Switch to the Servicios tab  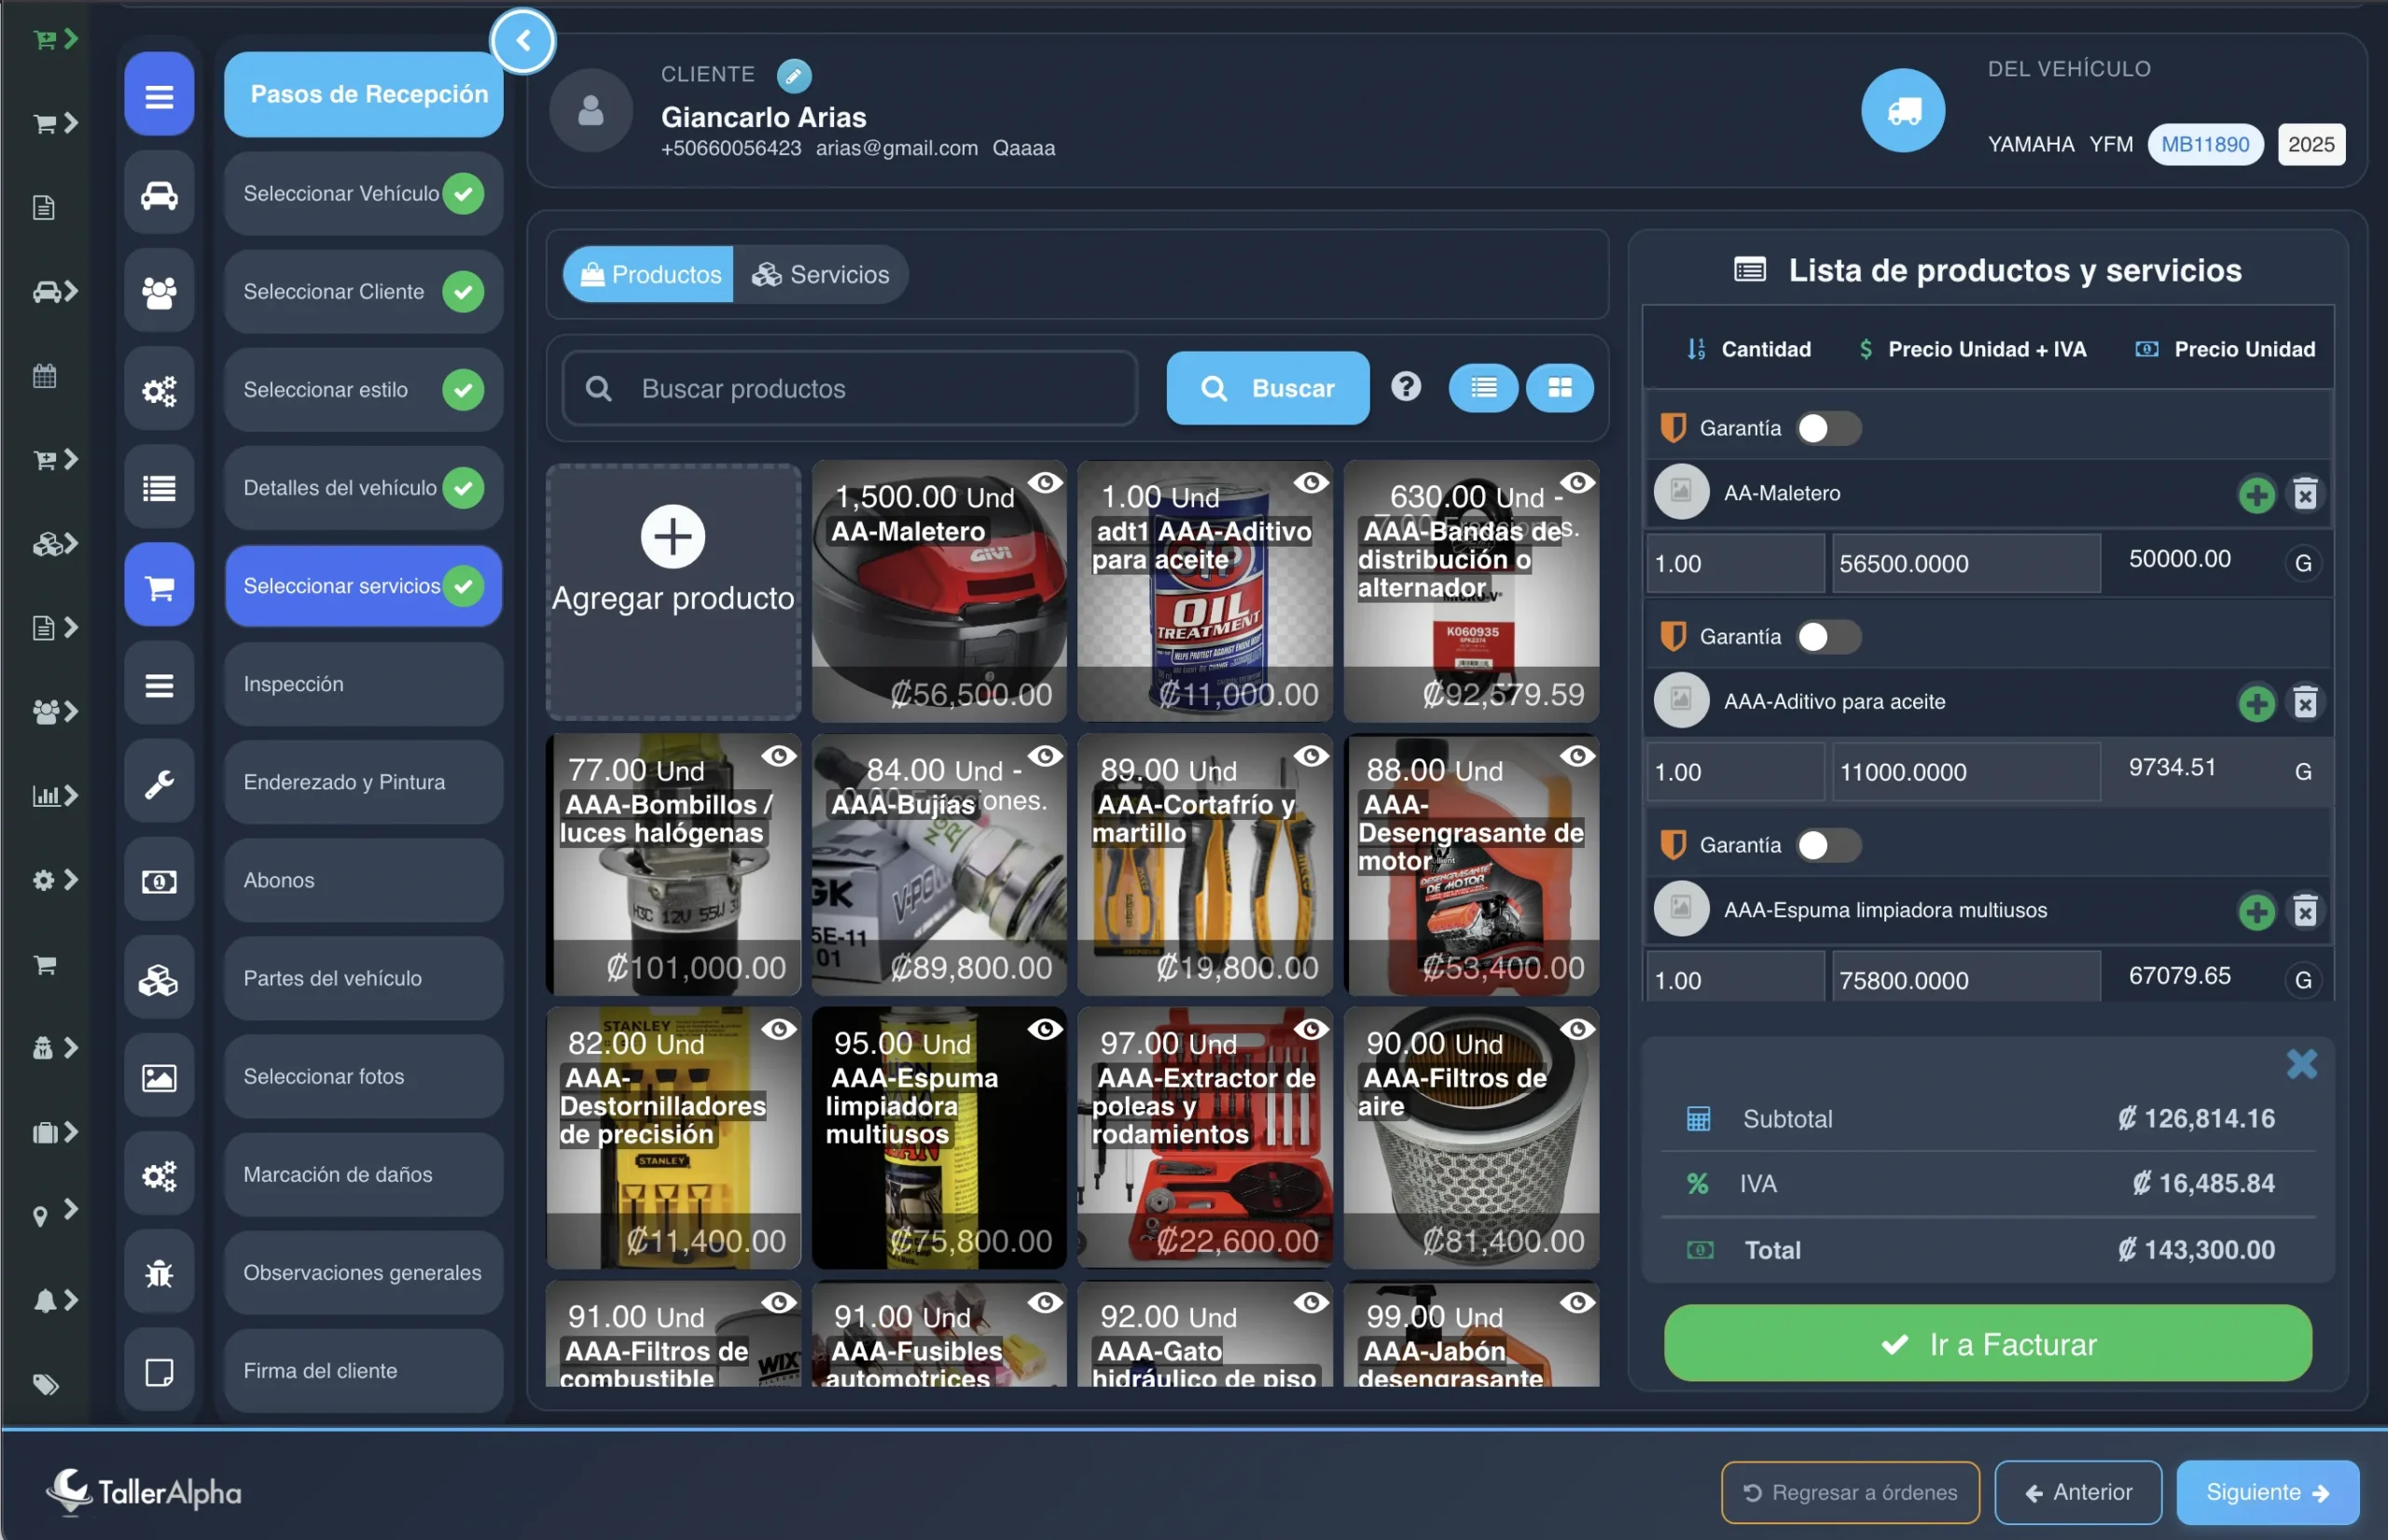coord(821,275)
